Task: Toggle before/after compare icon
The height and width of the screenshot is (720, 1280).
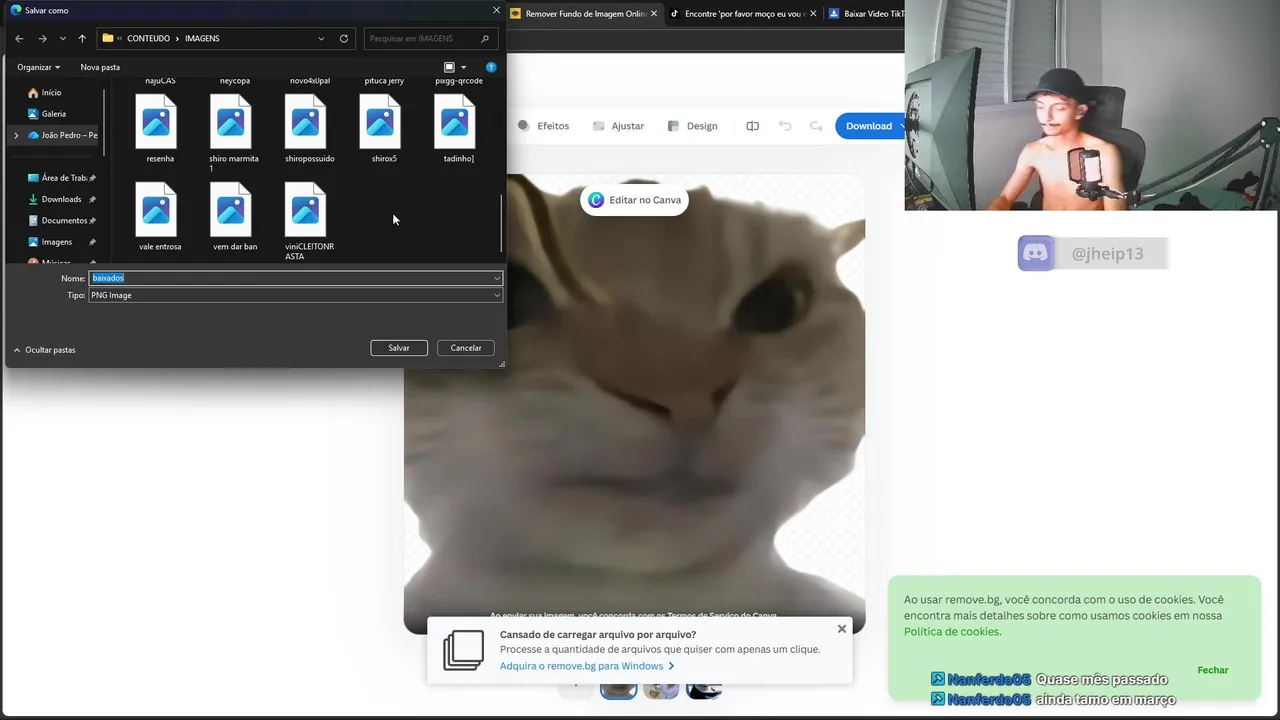Action: click(x=752, y=126)
